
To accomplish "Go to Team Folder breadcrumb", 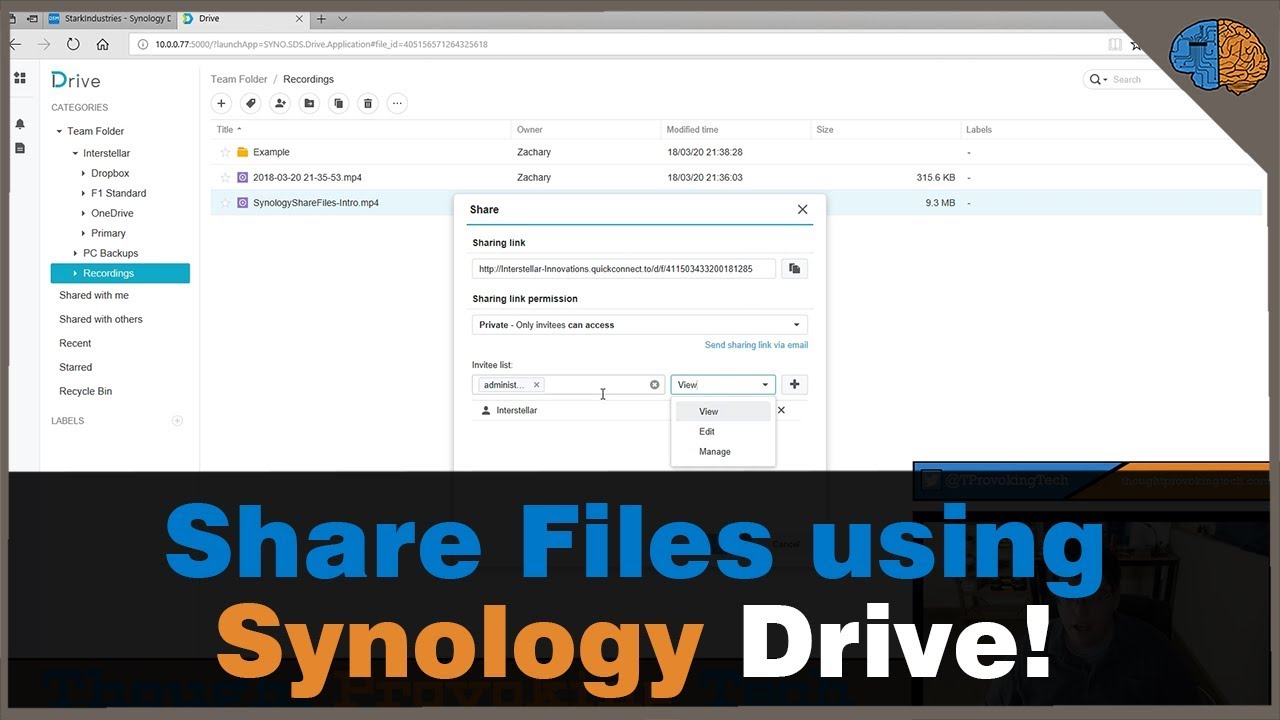I will click(x=239, y=79).
